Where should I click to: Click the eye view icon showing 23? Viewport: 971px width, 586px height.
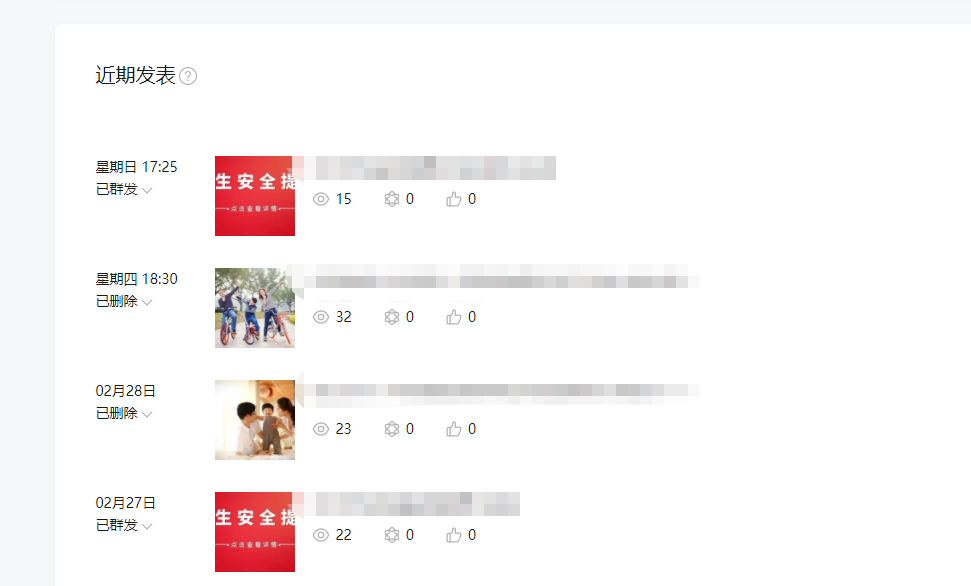tap(321, 429)
